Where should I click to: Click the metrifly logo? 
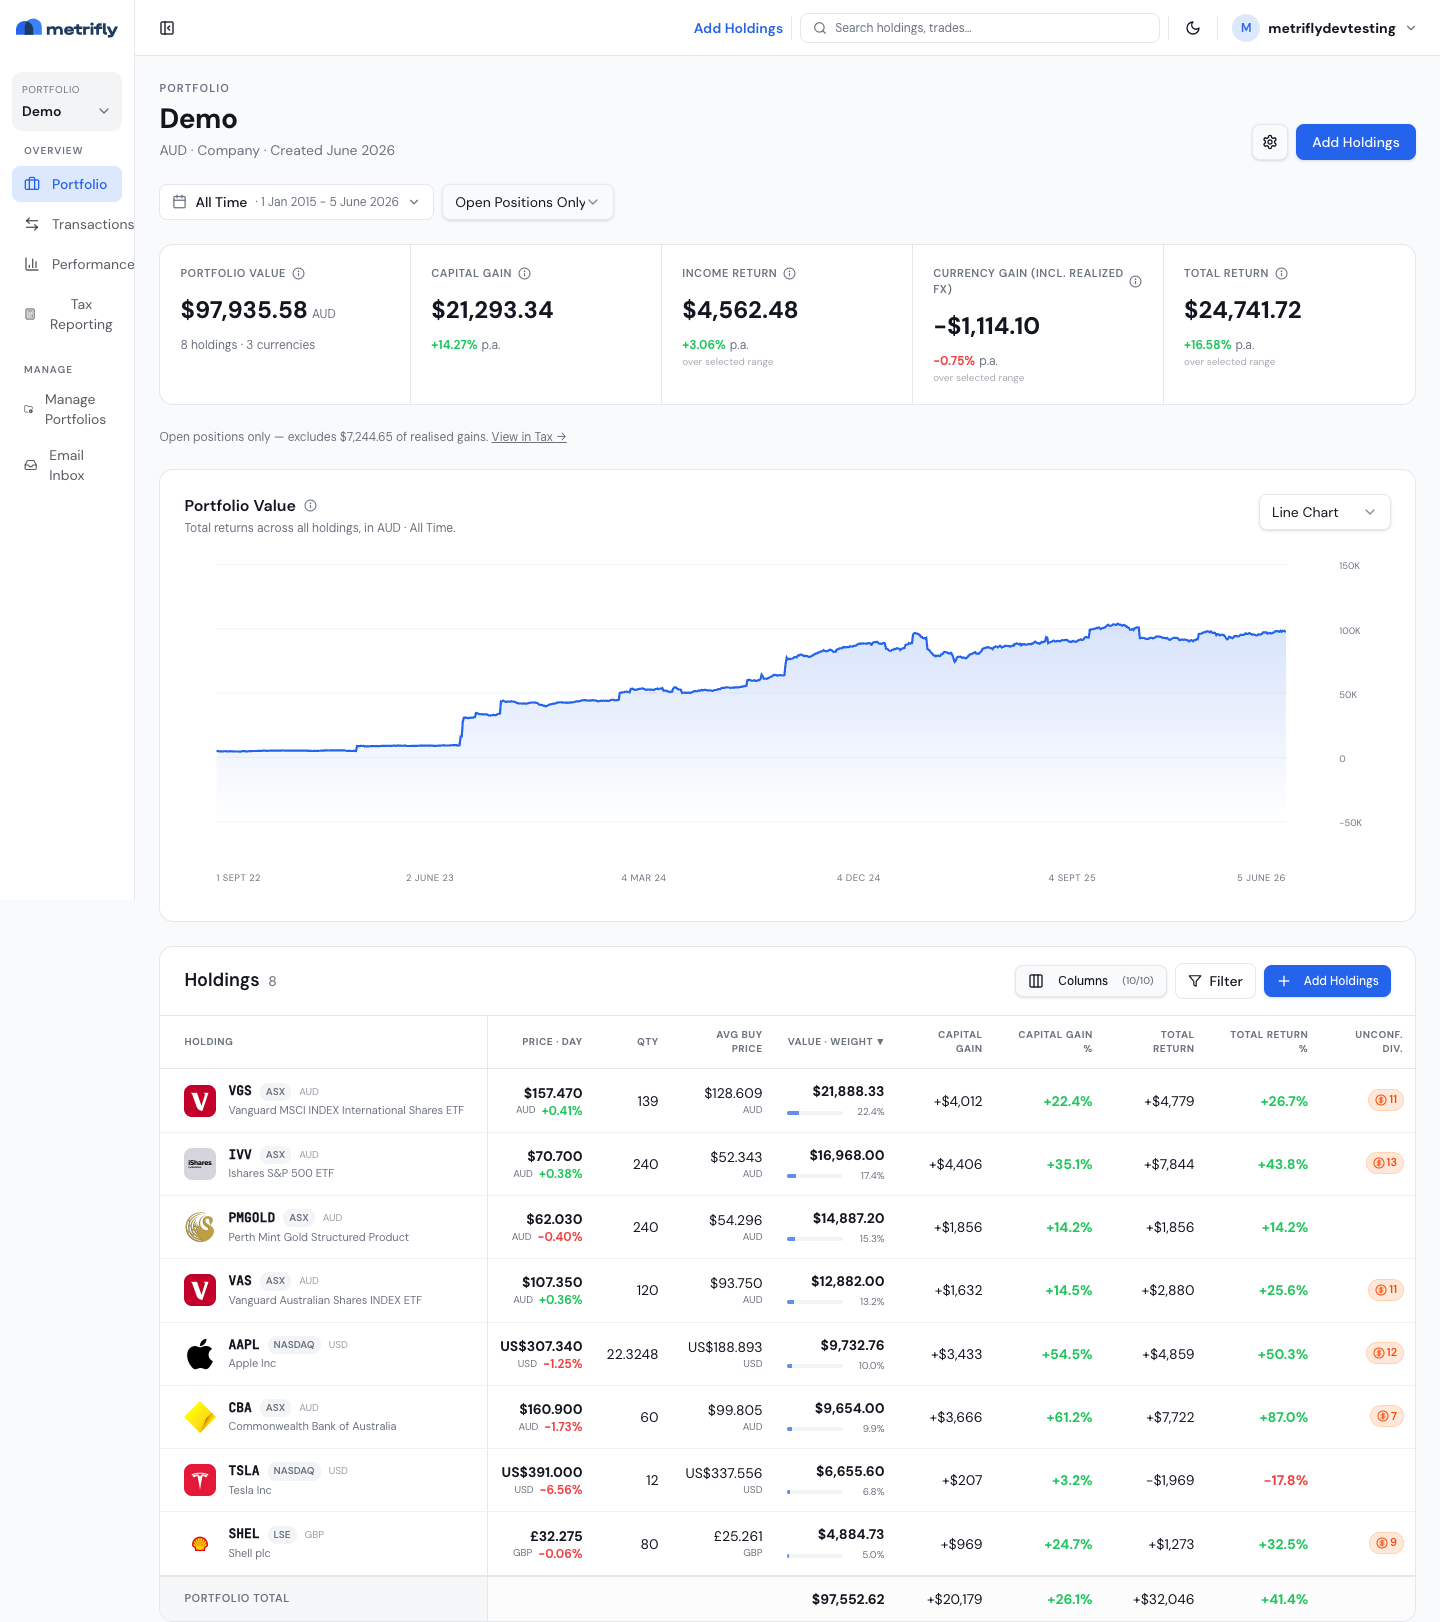[x=67, y=29]
